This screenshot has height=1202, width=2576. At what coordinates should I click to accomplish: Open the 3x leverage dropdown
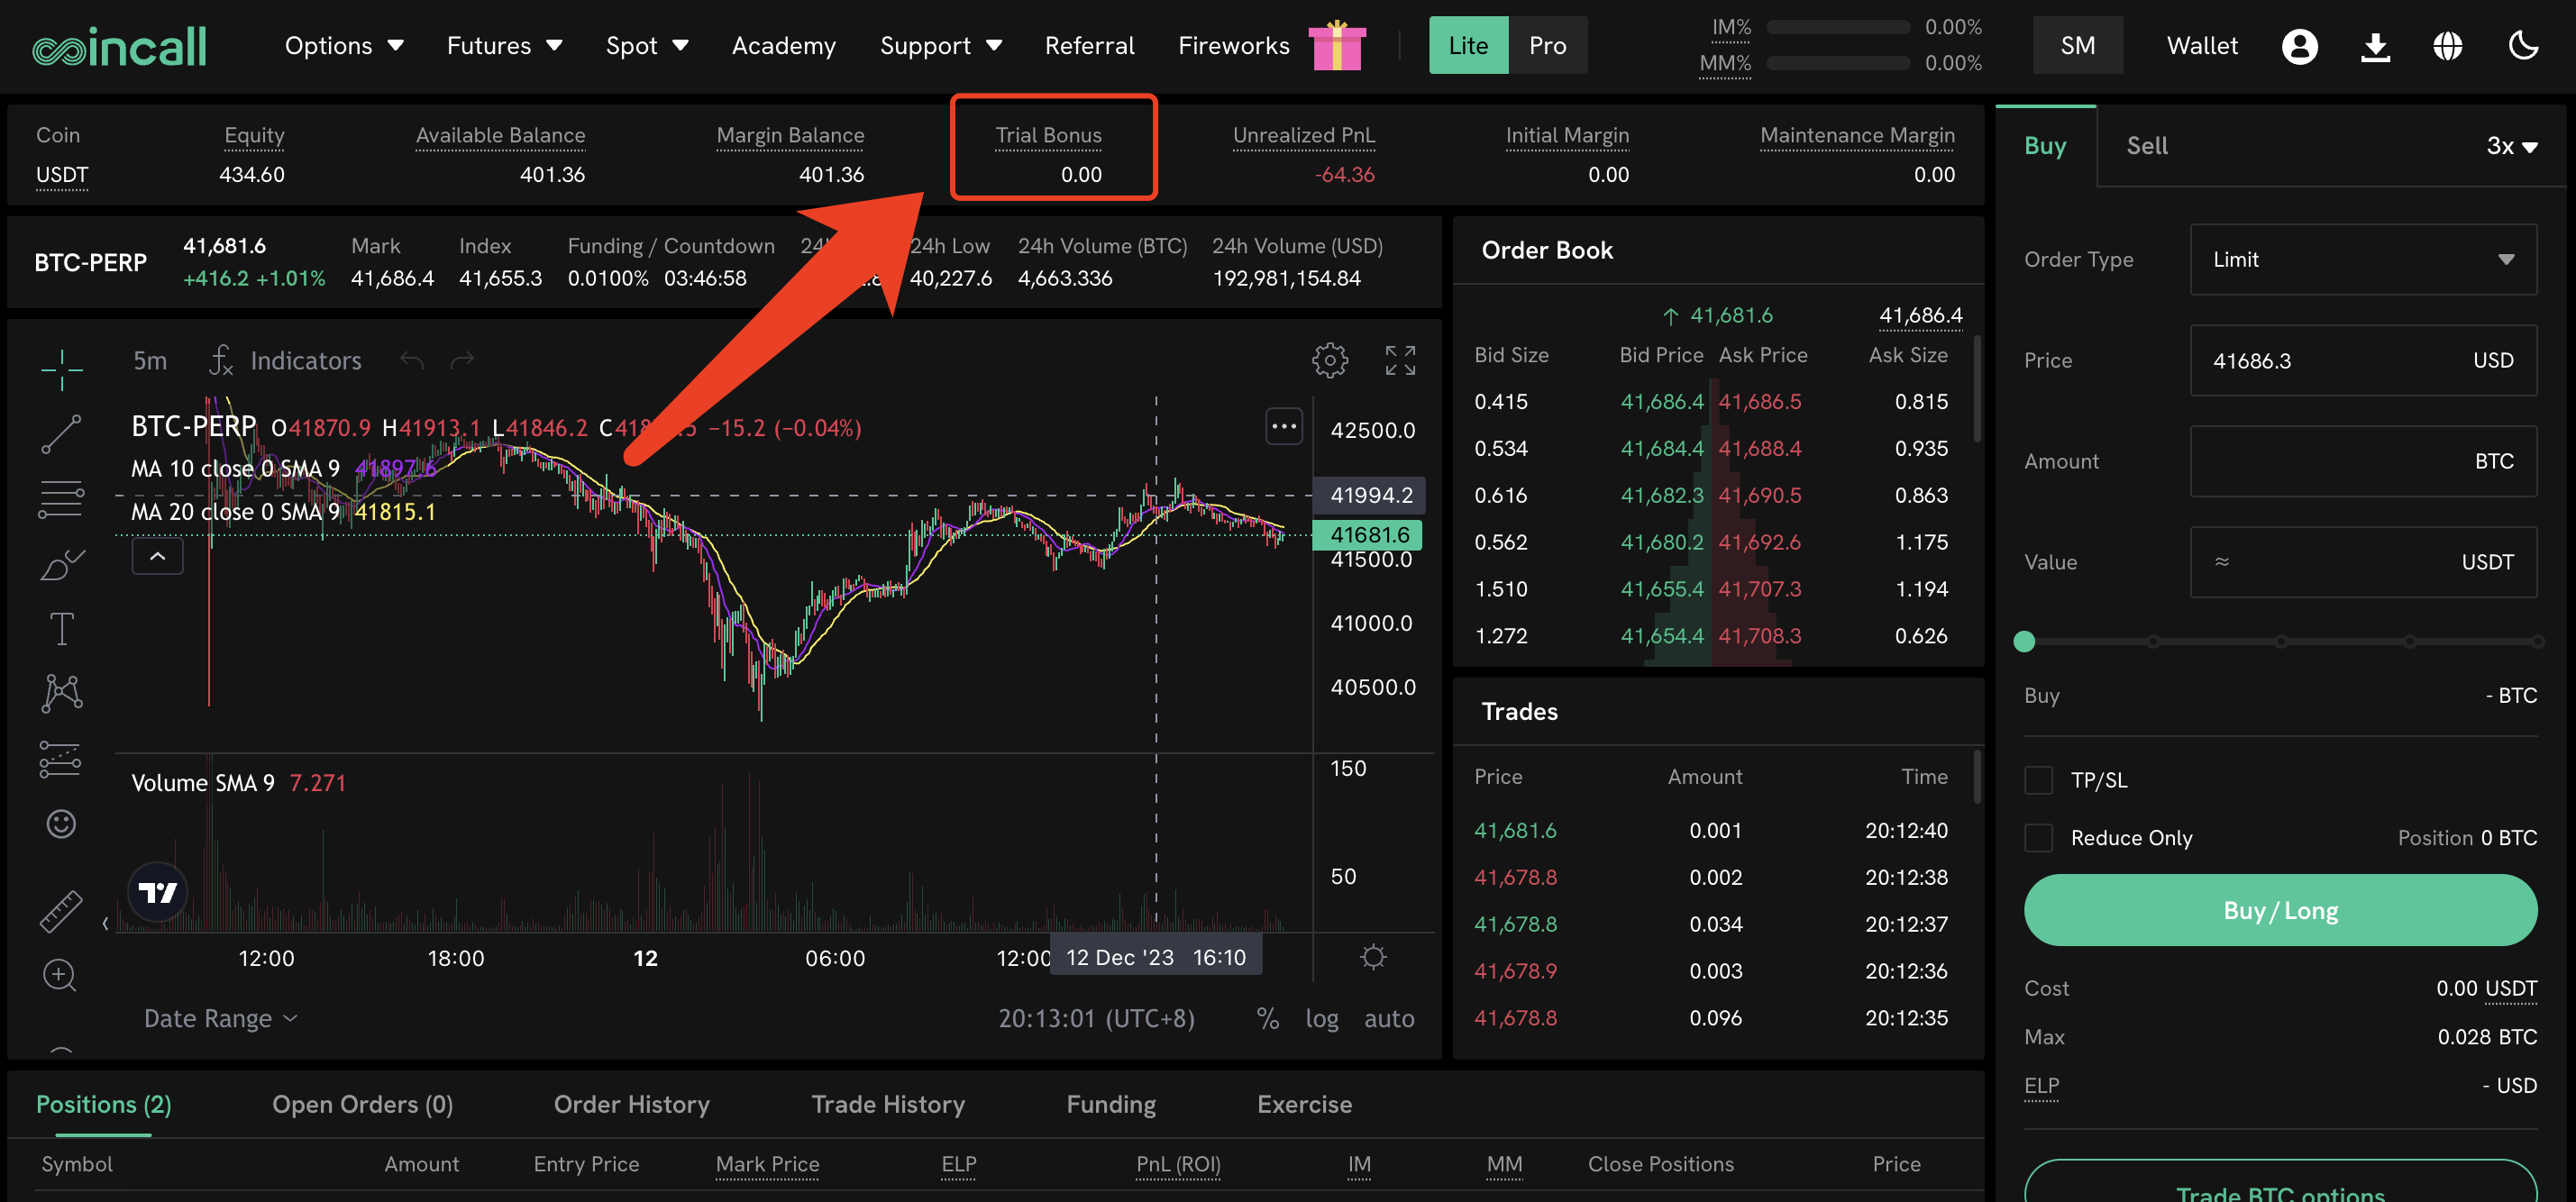point(2511,146)
